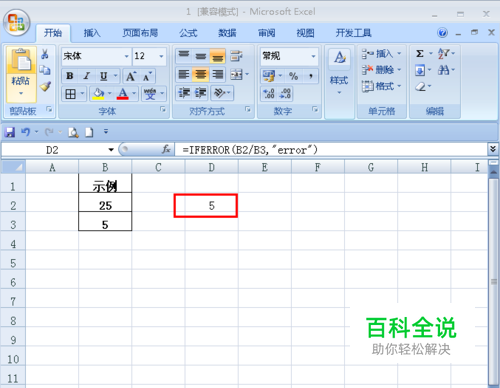Viewport: 500px width, 388px height.
Task: Open Font dialog launcher
Action: 163,109
